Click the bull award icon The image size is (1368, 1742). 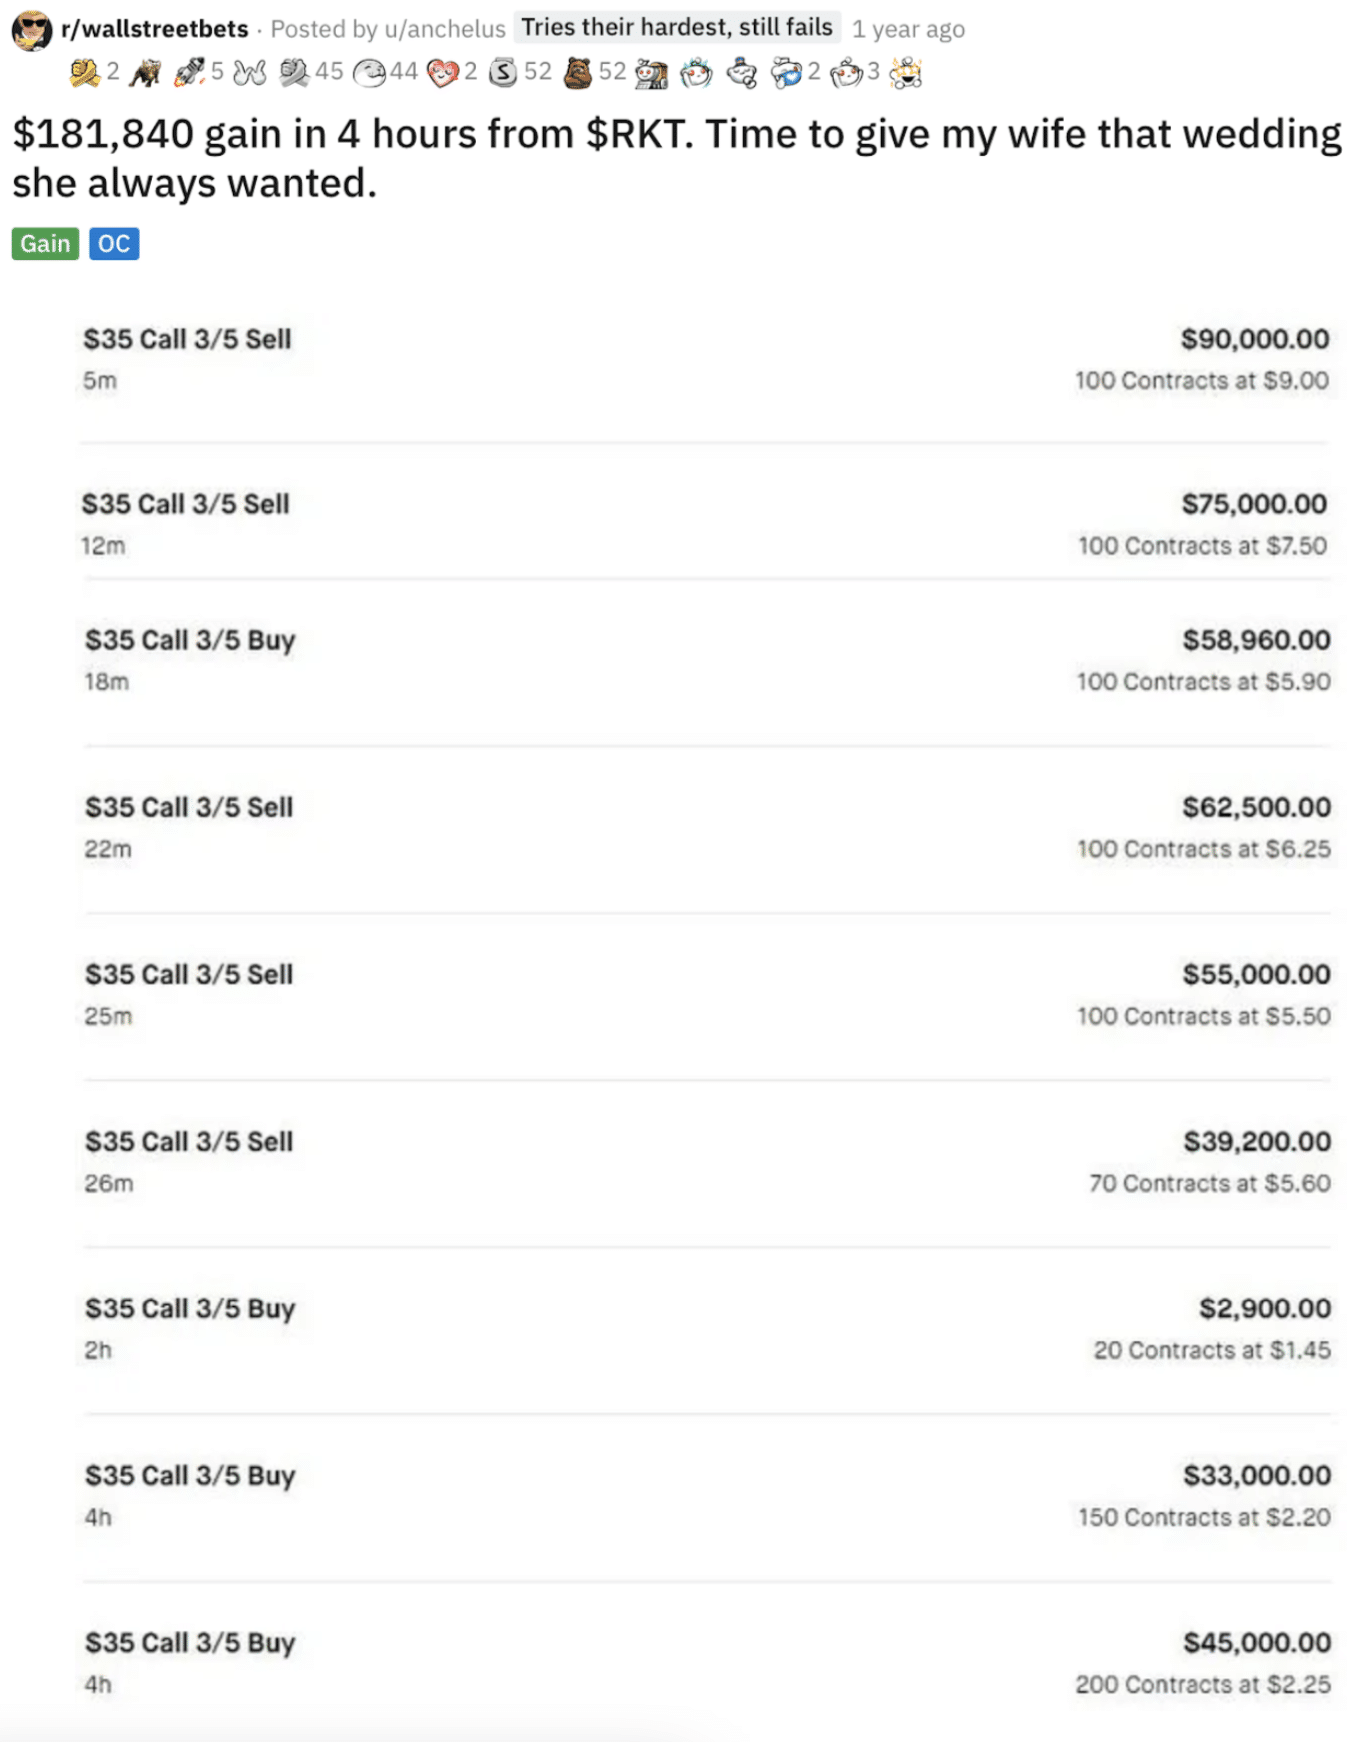(x=146, y=72)
